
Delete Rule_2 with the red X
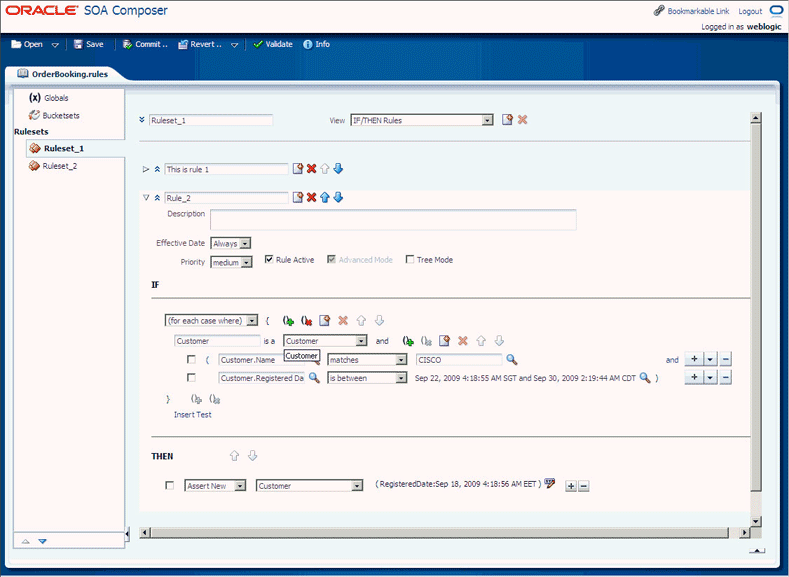pos(311,197)
